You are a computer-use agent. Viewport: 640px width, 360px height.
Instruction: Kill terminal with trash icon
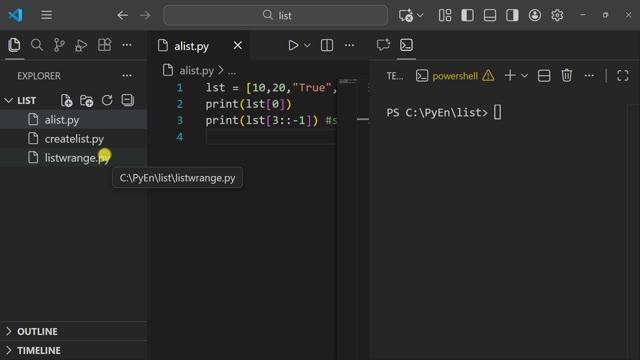pyautogui.click(x=567, y=76)
